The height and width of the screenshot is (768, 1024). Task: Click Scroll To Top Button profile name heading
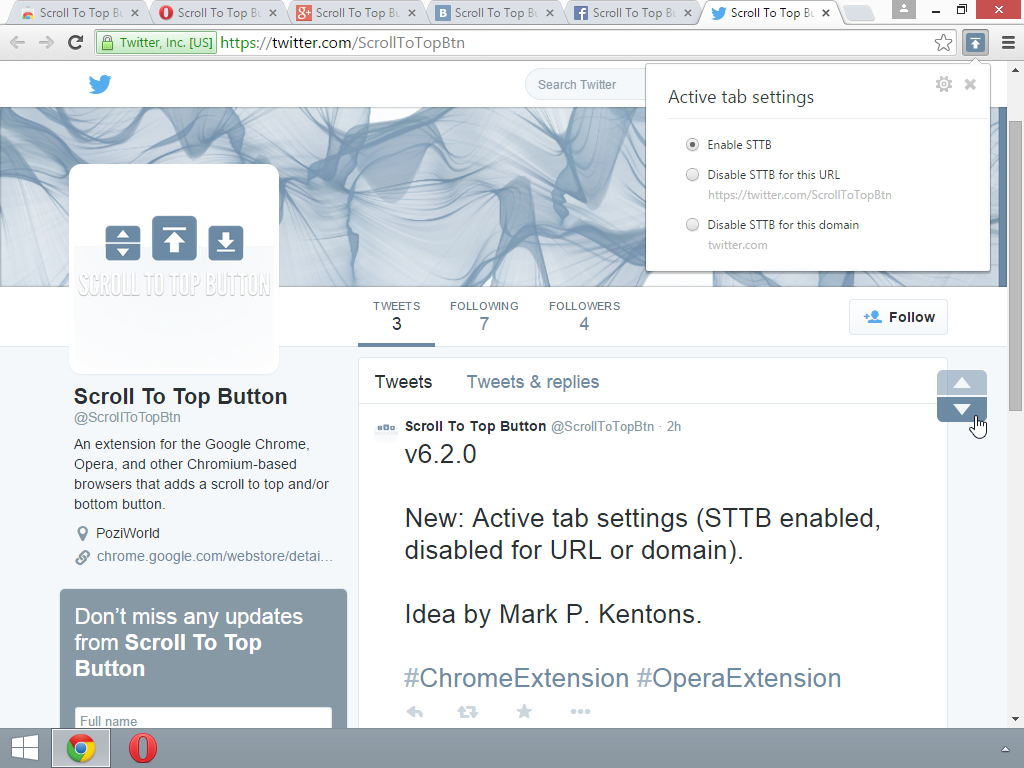pos(180,396)
